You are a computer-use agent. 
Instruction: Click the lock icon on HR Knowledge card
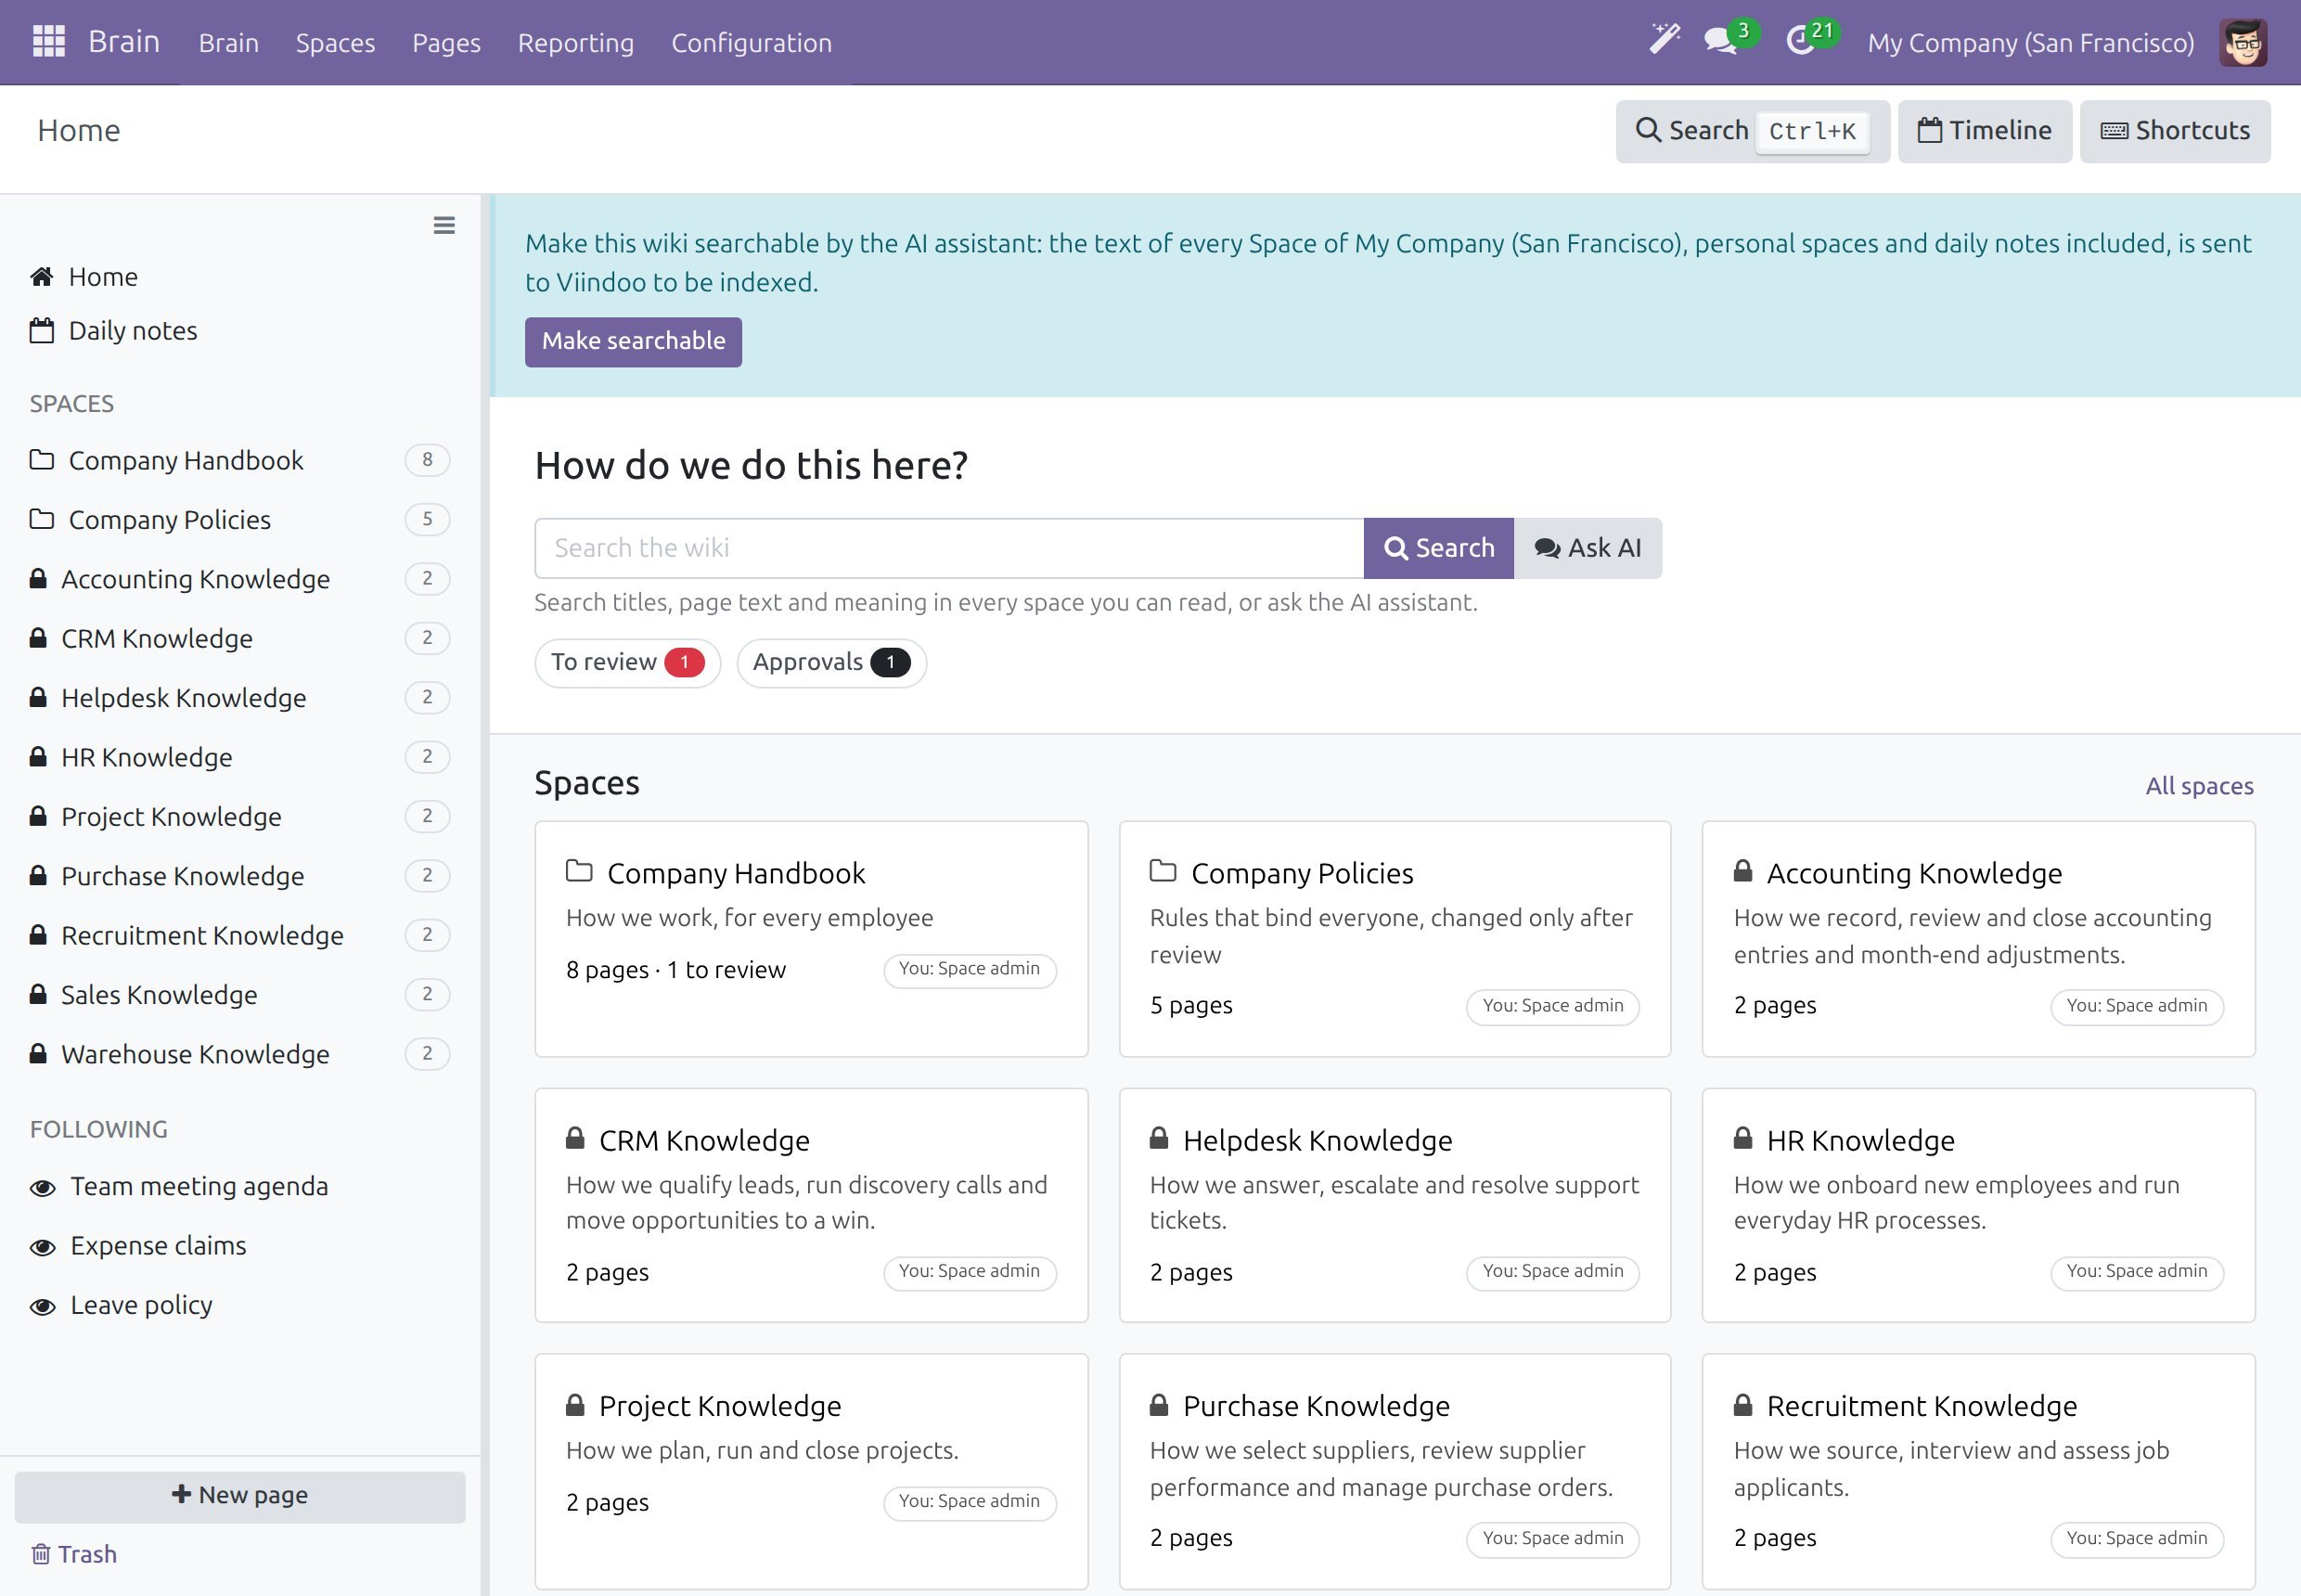(x=1743, y=1138)
